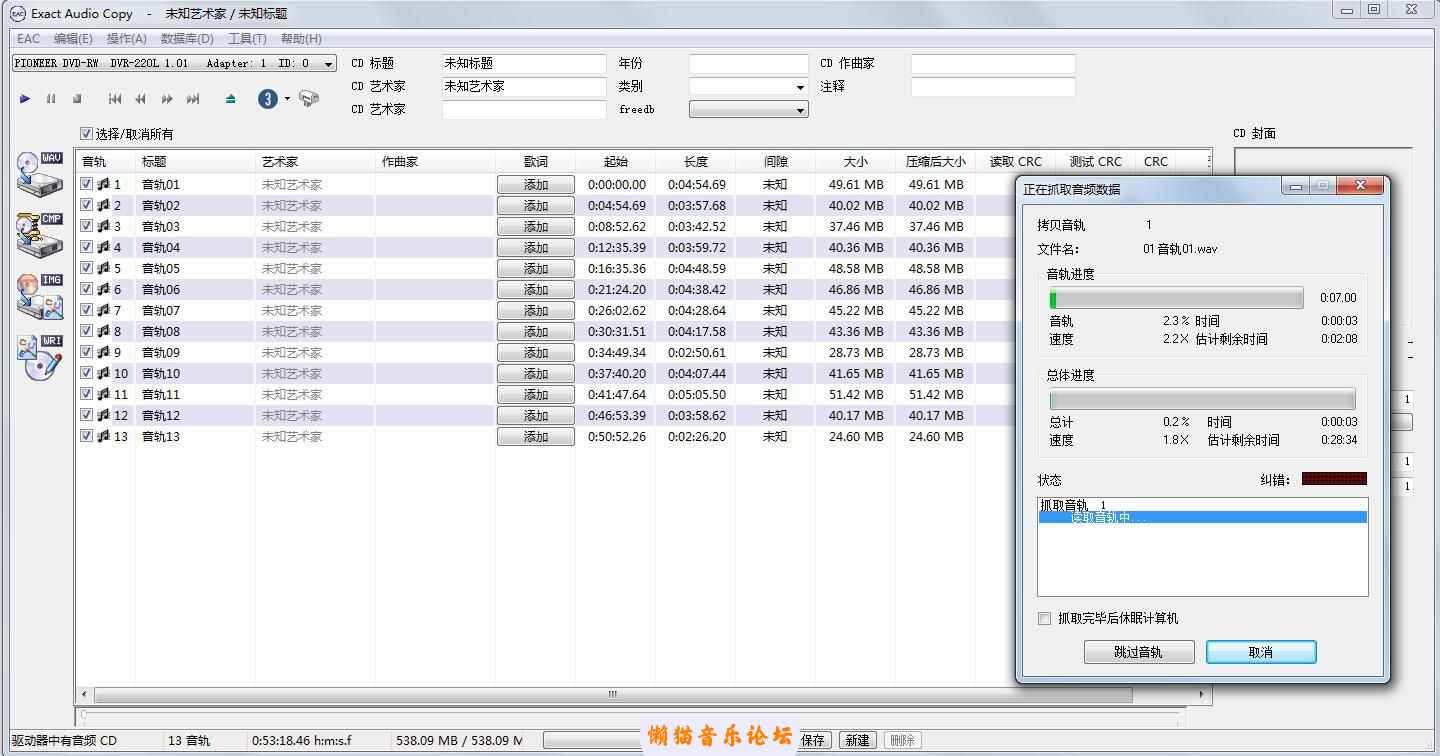Viewport: 1440px width, 756px height.
Task: Click the CMP compressed extract icon
Action: pos(40,236)
